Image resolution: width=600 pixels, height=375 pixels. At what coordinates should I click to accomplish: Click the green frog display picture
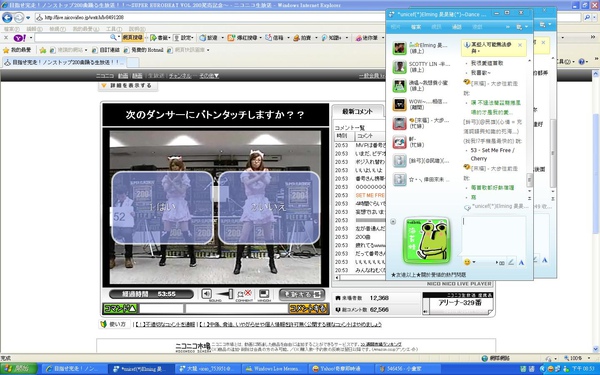[427, 240]
